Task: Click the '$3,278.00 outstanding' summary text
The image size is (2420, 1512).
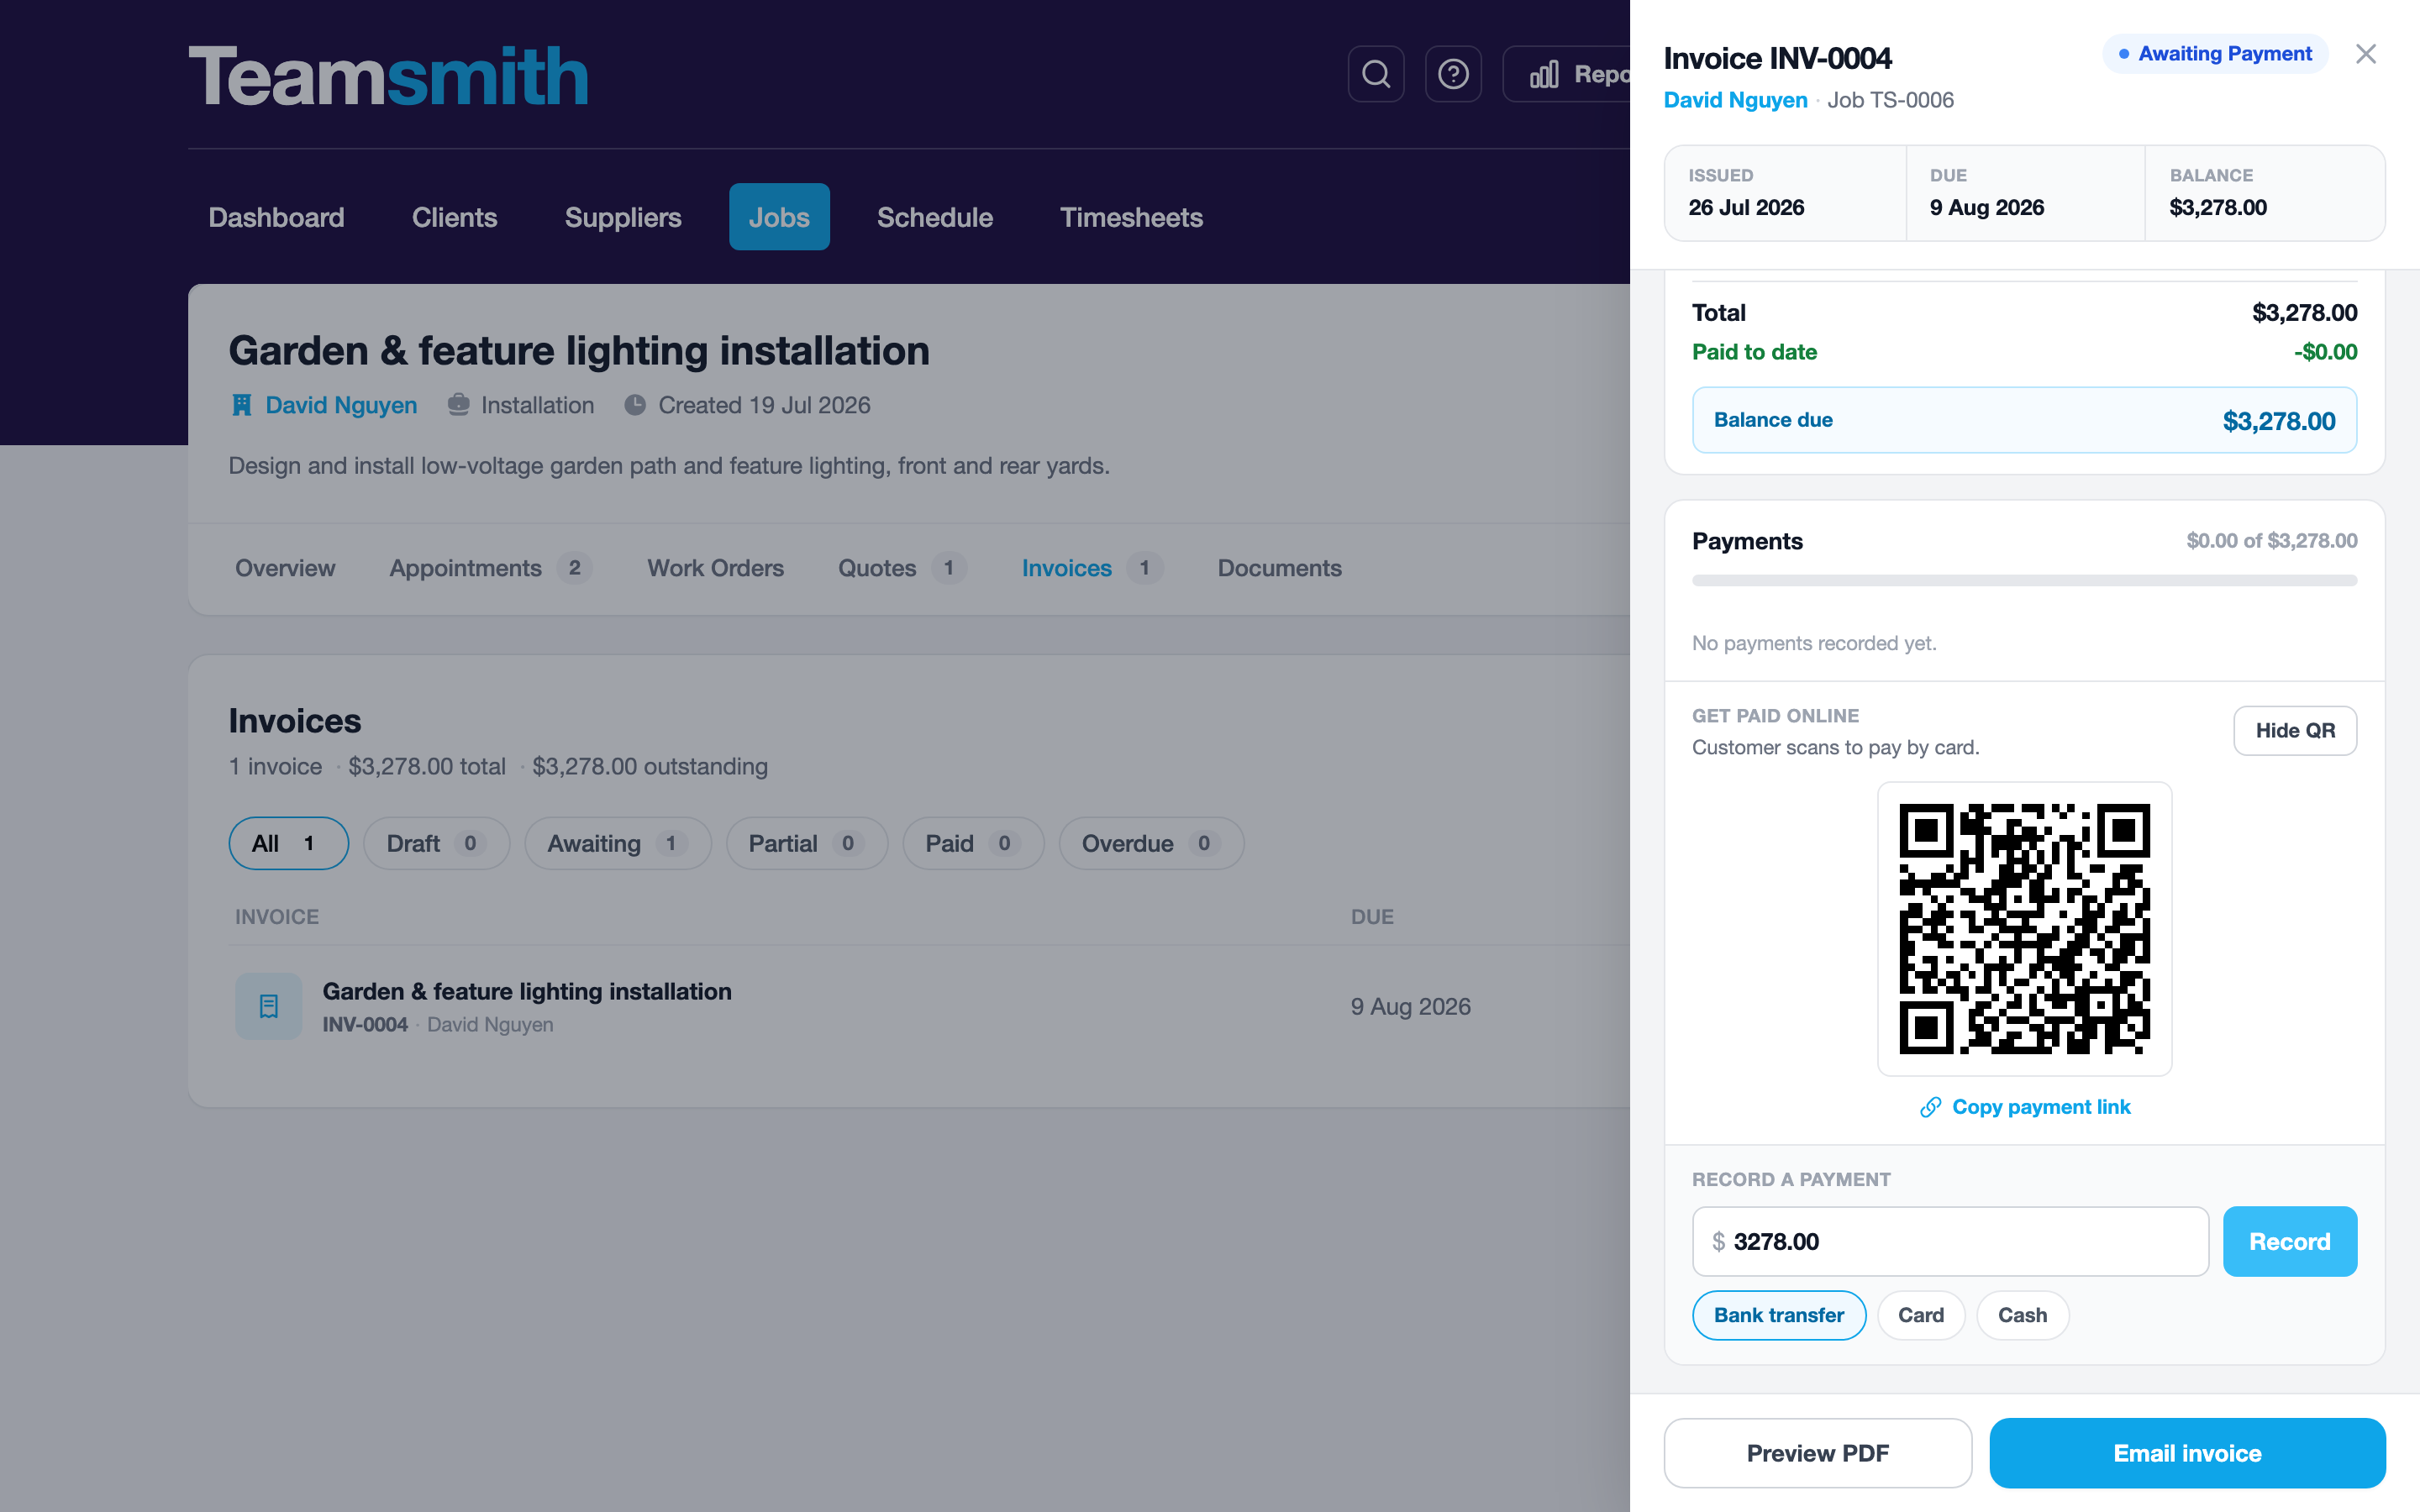Action: [x=650, y=766]
